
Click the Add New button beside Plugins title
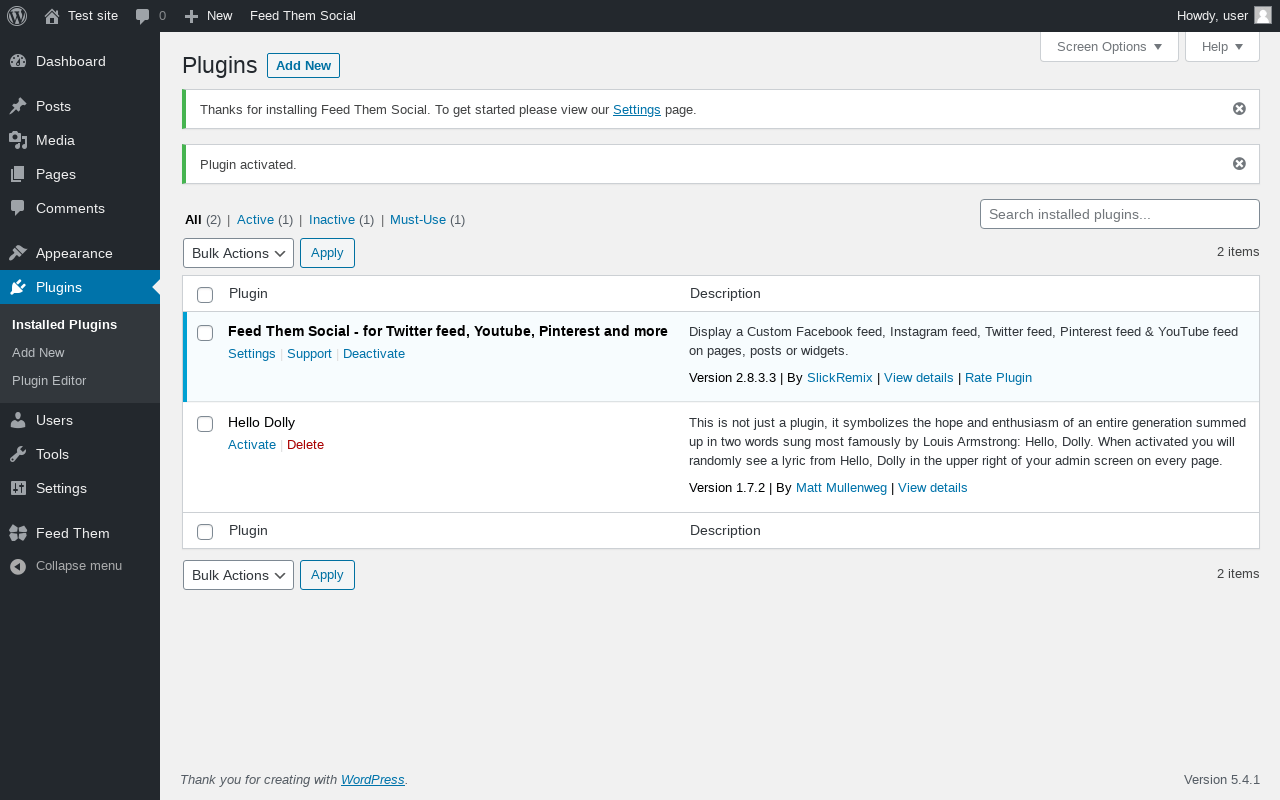303,65
